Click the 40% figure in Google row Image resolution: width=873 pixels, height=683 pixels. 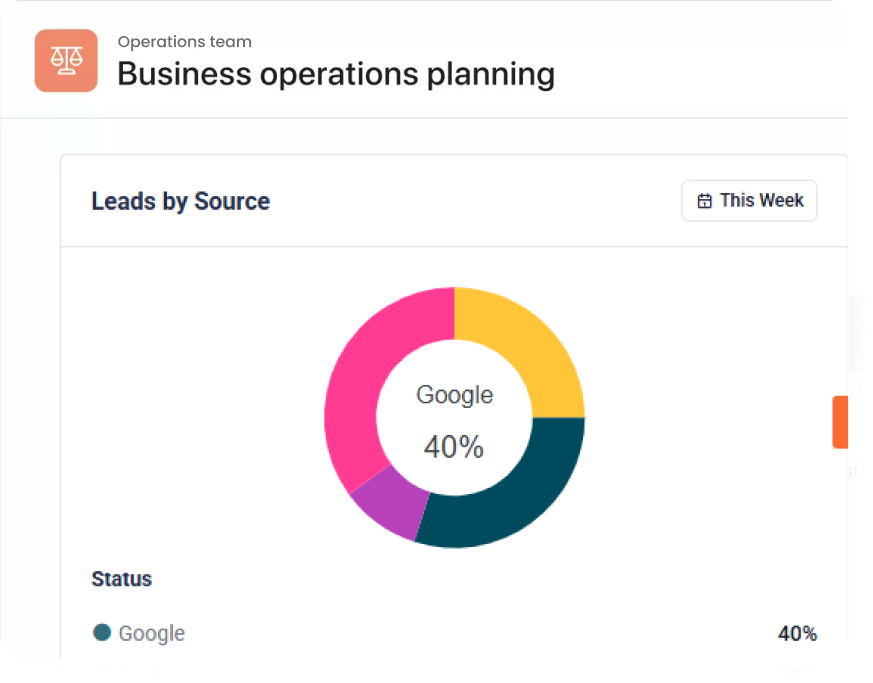pos(797,633)
